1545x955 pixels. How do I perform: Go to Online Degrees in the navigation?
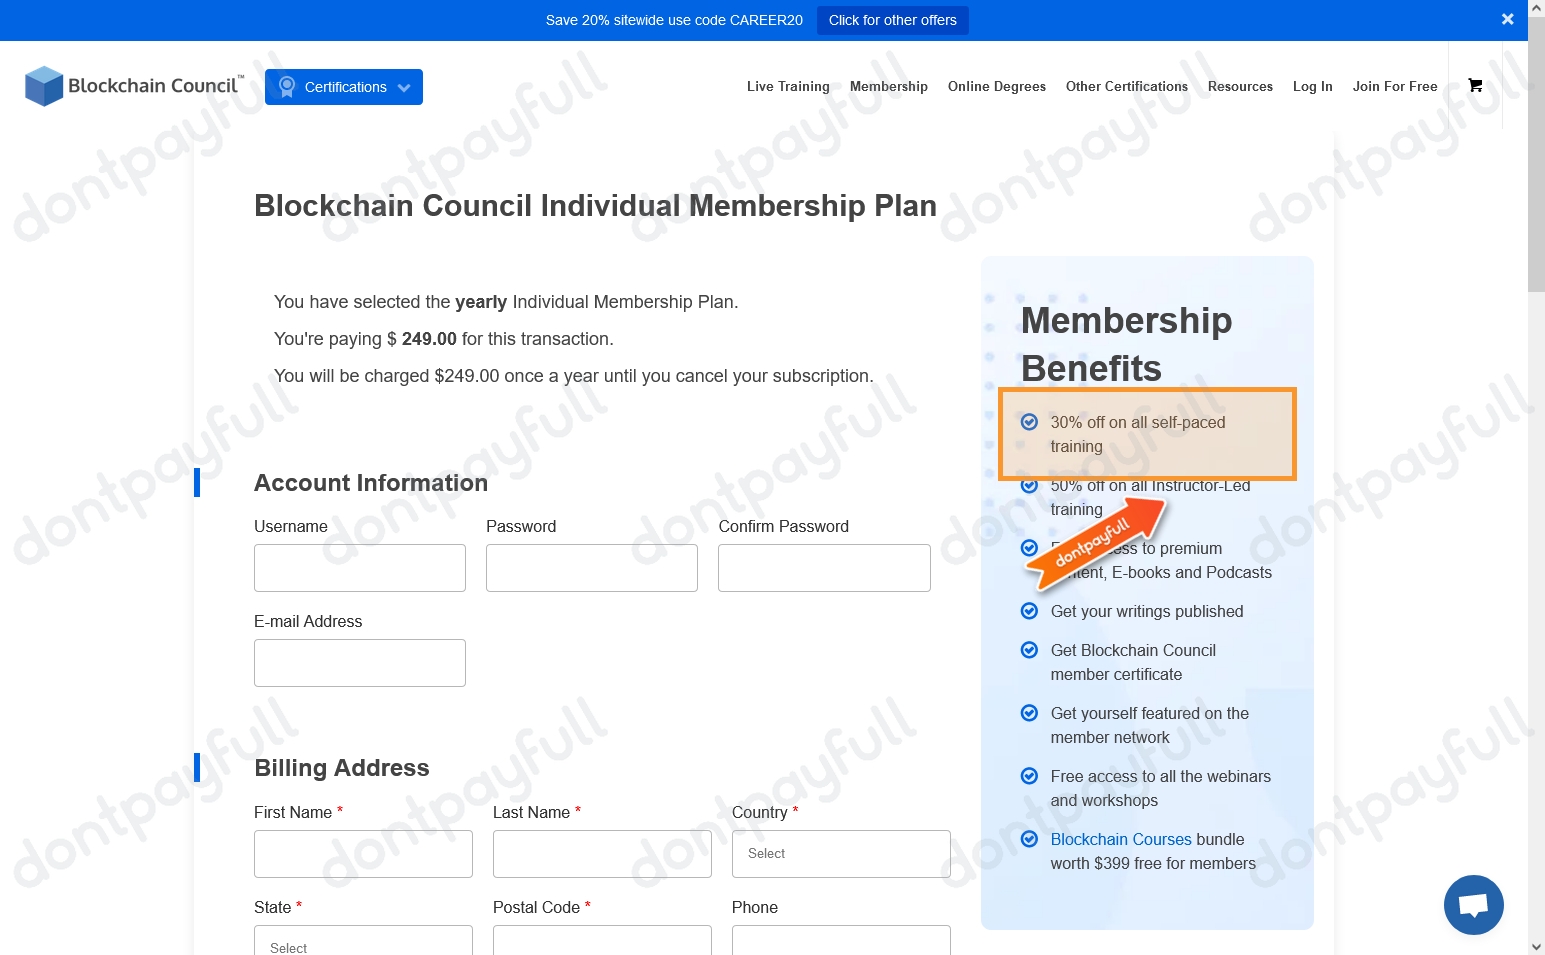pos(997,87)
